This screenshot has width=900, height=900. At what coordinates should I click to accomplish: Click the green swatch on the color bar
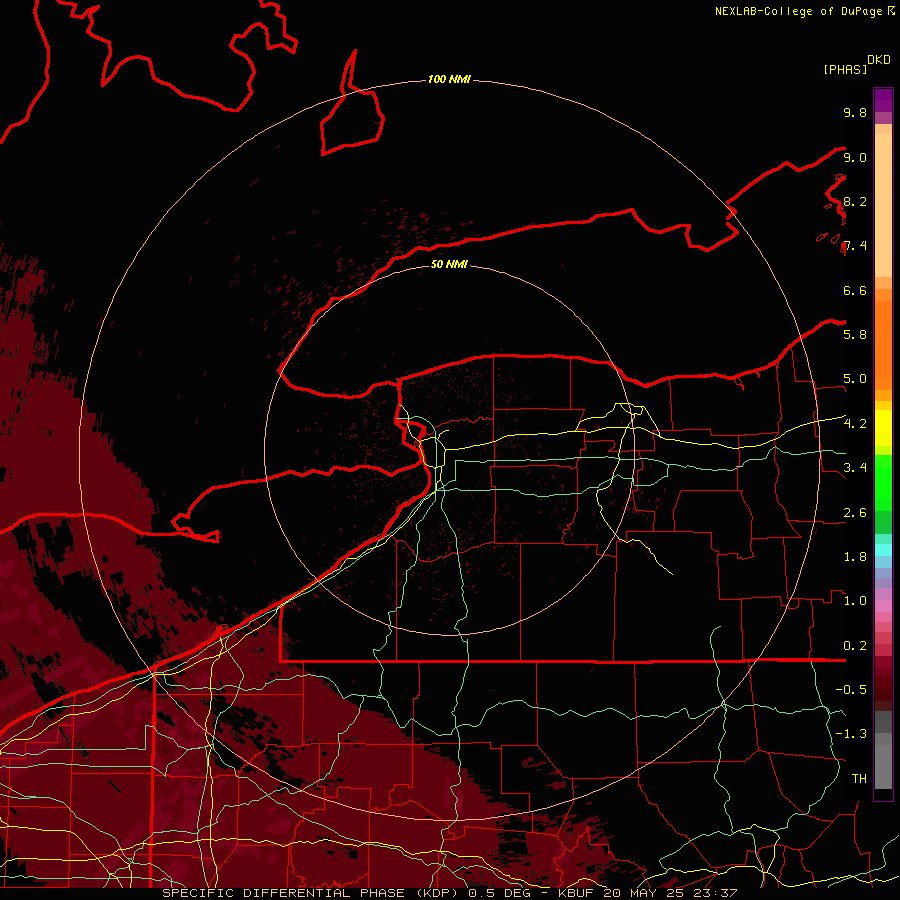[x=883, y=483]
